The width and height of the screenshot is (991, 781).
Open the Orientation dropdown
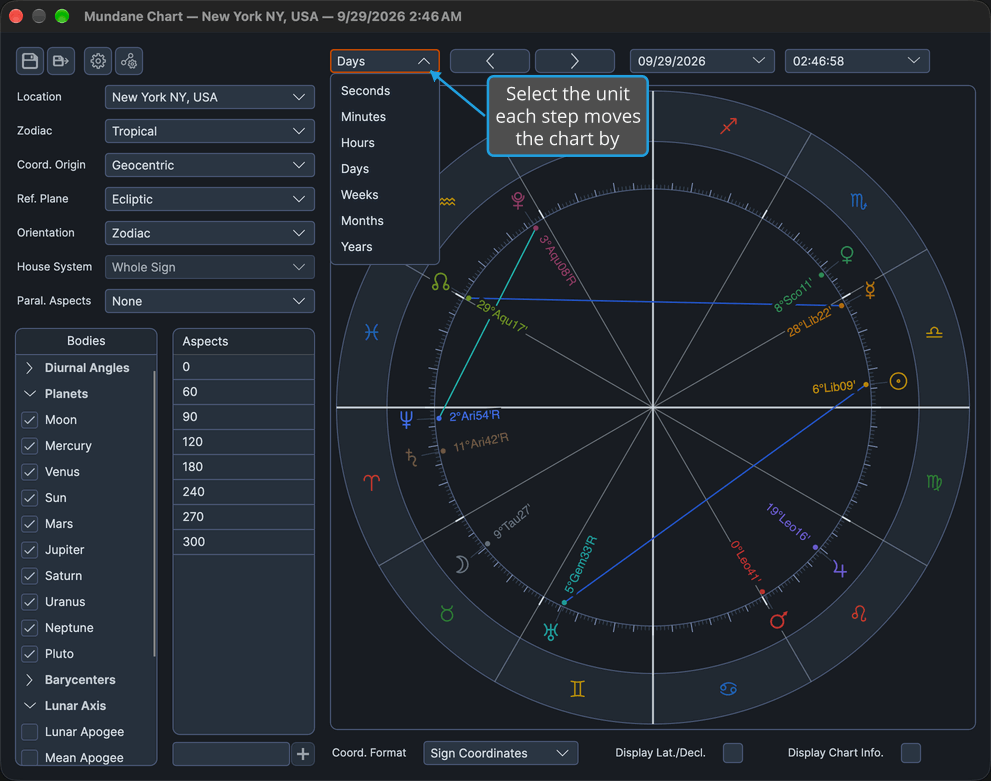(x=210, y=233)
